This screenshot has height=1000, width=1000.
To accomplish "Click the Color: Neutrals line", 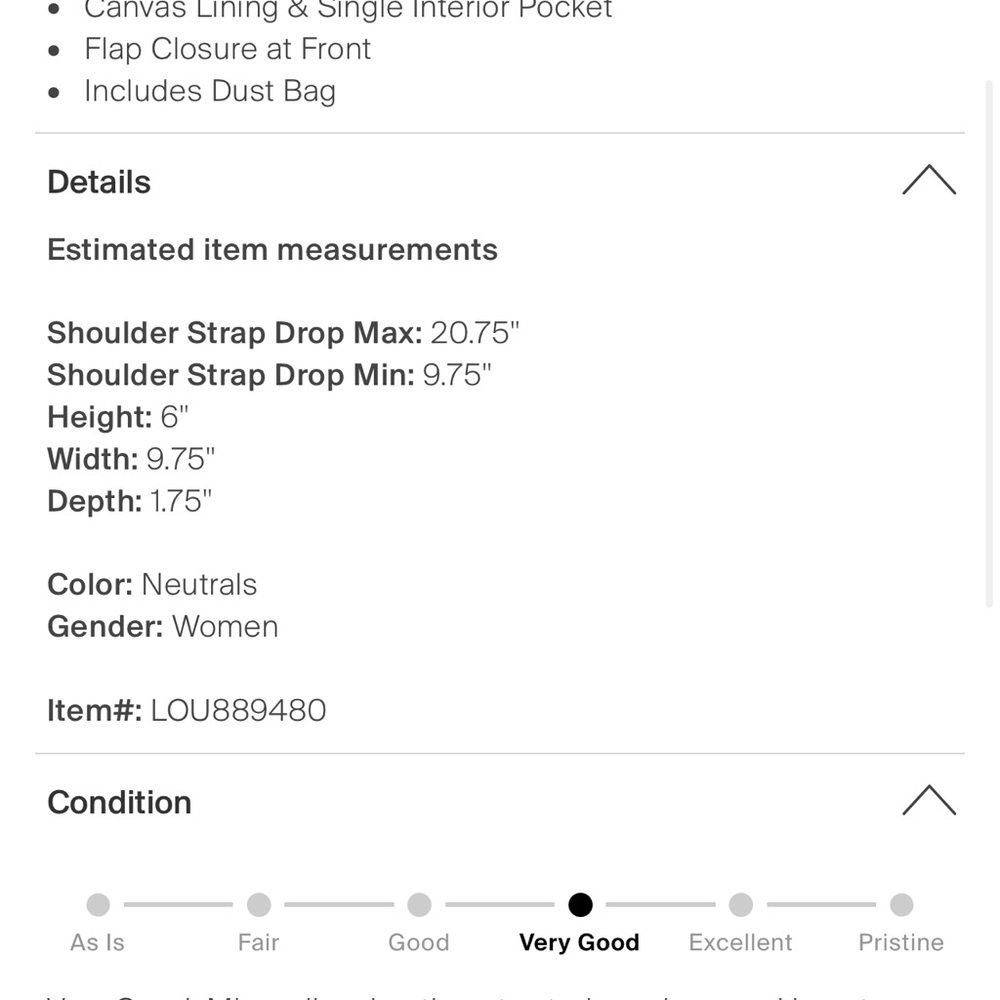I will [152, 584].
